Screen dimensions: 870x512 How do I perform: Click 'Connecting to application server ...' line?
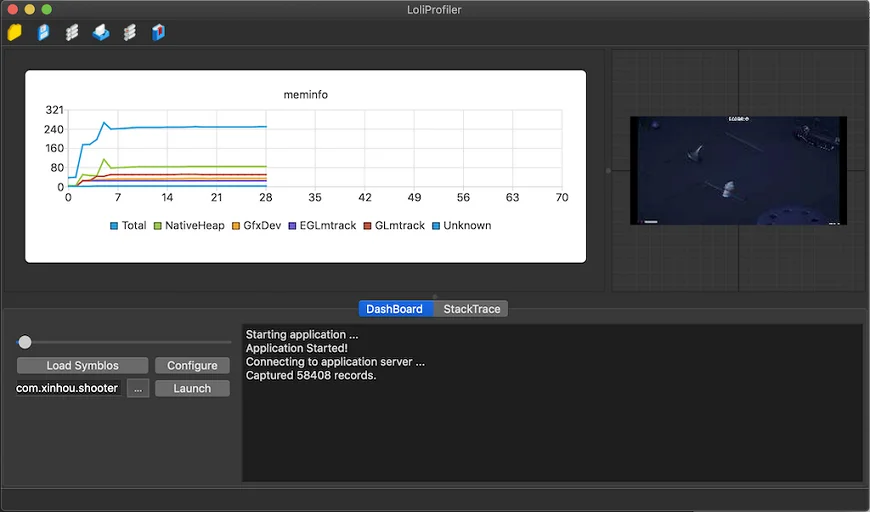pyautogui.click(x=335, y=362)
